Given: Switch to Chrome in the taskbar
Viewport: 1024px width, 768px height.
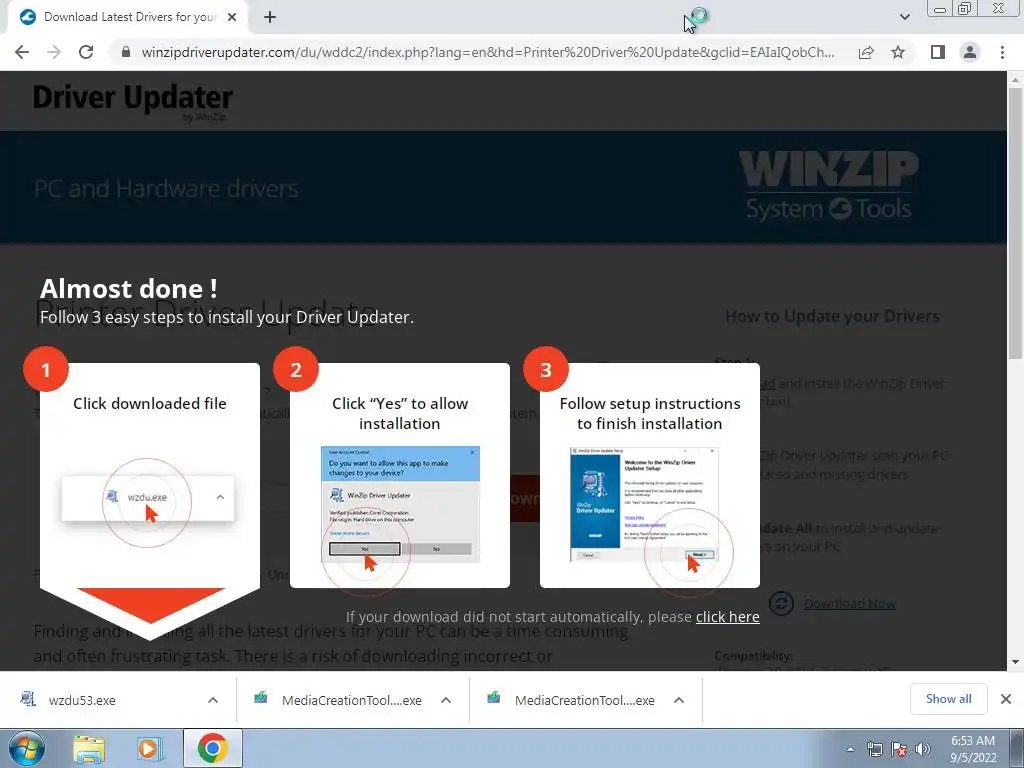Looking at the screenshot, I should (212, 748).
